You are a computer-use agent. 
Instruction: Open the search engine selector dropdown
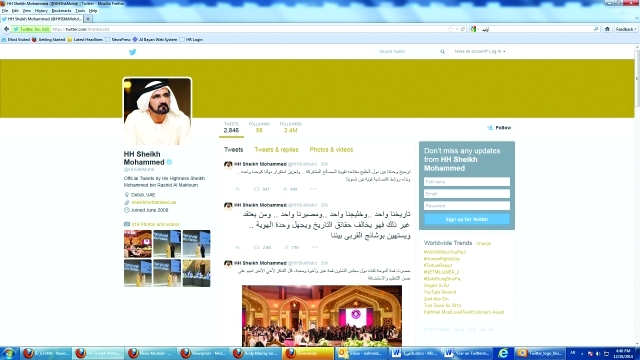tap(474, 29)
